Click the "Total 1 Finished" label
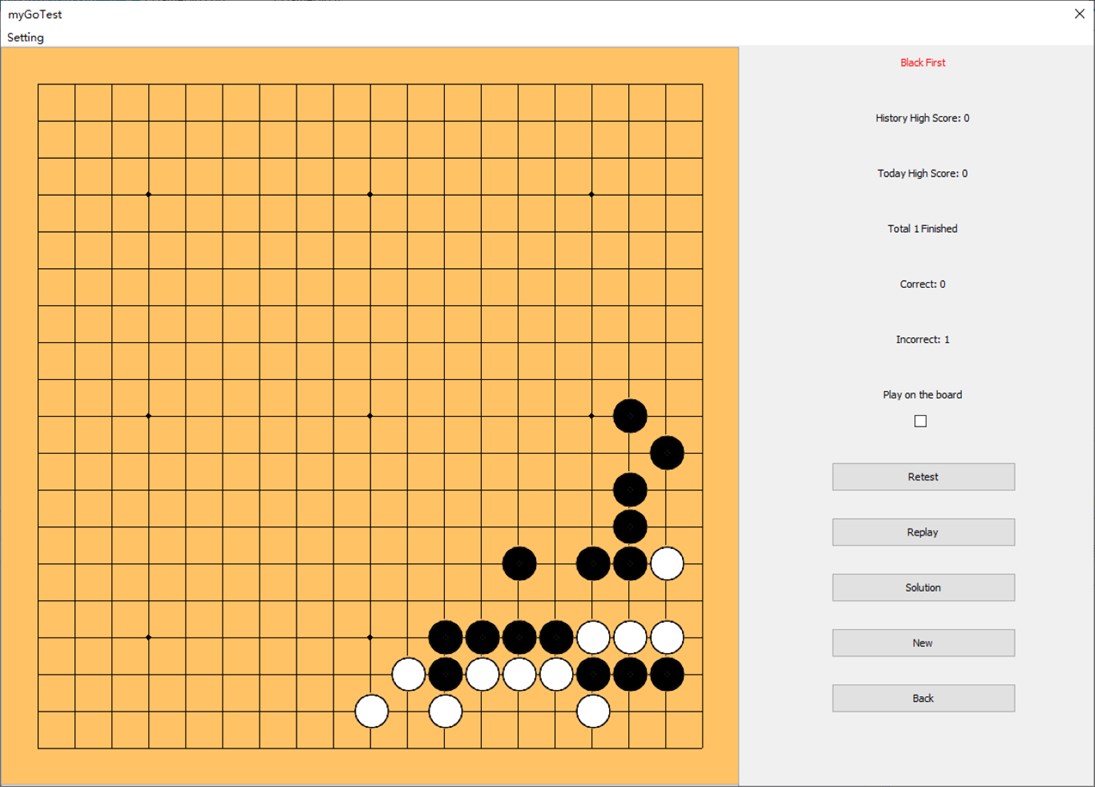Viewport: 1095px width, 787px height. coord(921,228)
